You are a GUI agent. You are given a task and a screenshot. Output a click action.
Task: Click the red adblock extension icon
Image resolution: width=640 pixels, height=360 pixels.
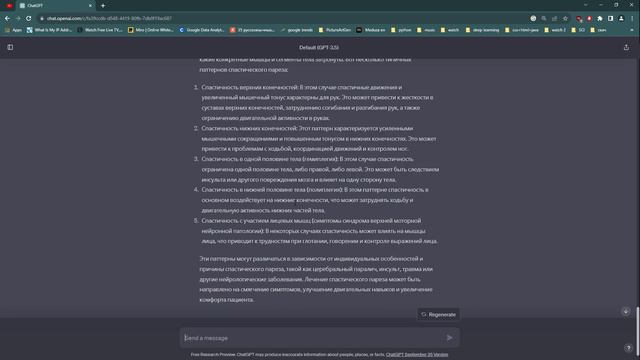[x=589, y=18]
